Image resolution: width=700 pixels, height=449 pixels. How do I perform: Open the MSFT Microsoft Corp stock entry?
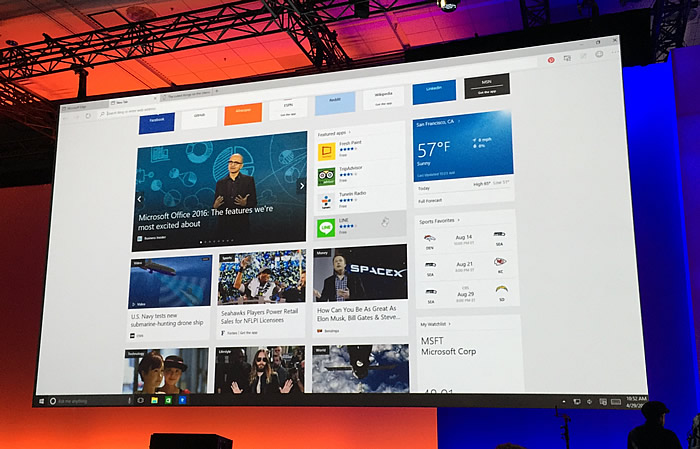coord(449,346)
